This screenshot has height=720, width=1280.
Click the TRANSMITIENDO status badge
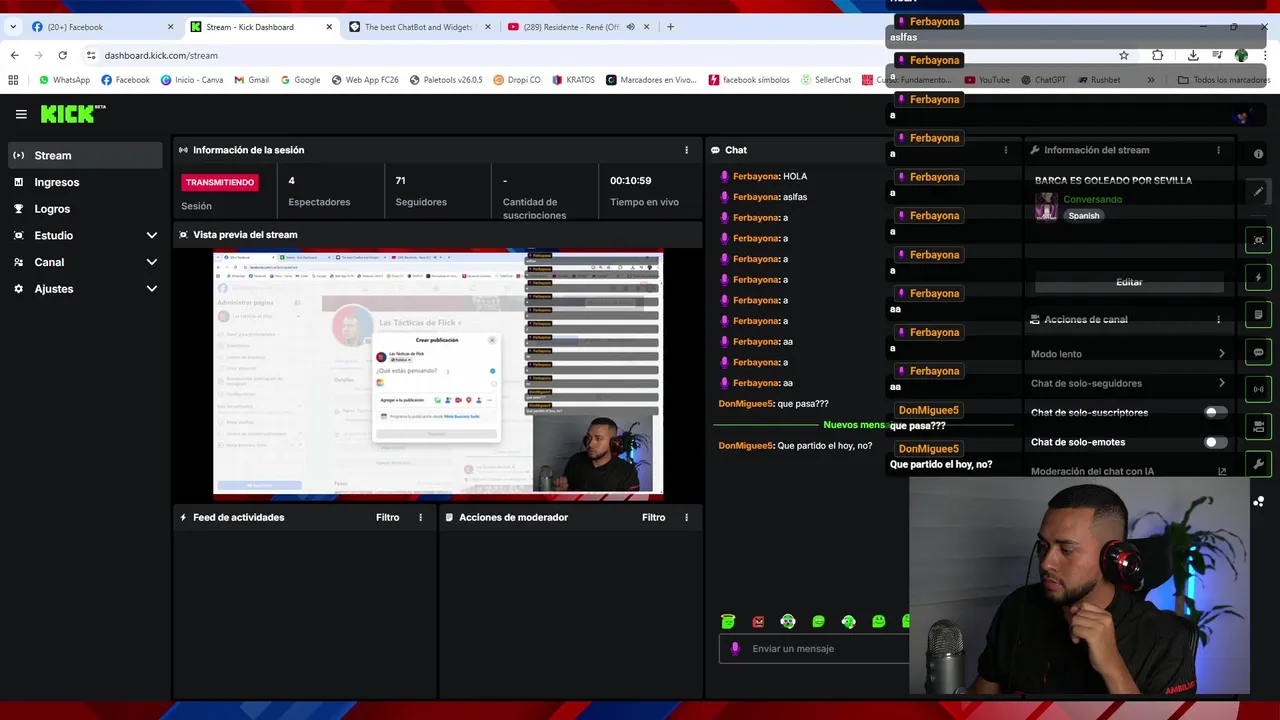coord(220,182)
